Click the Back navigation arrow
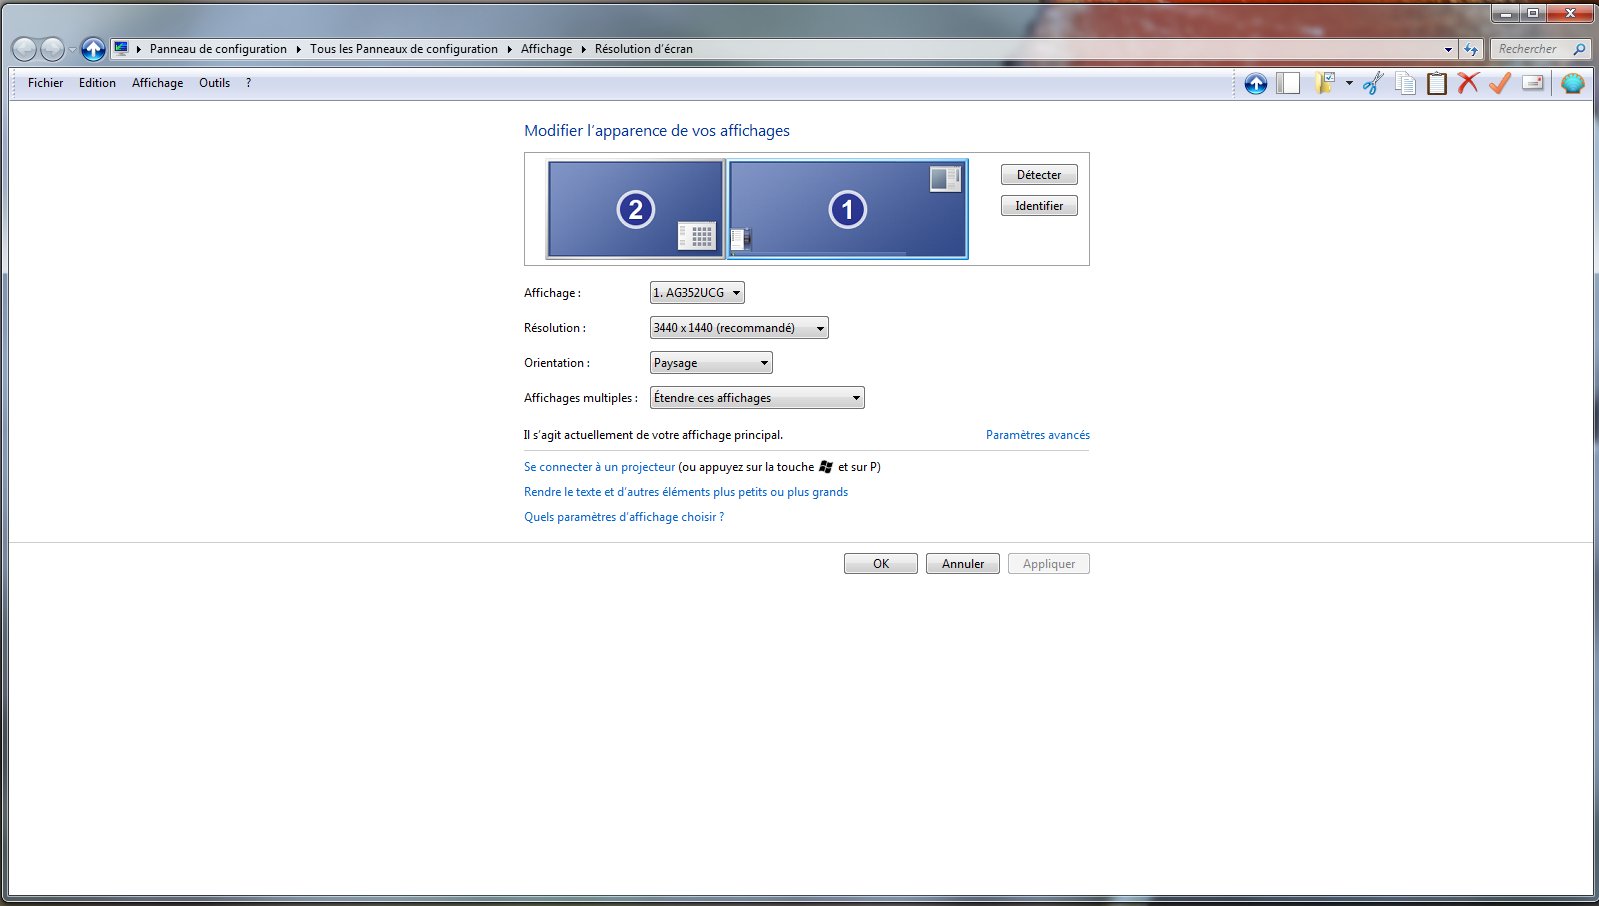The image size is (1599, 906). (25, 48)
